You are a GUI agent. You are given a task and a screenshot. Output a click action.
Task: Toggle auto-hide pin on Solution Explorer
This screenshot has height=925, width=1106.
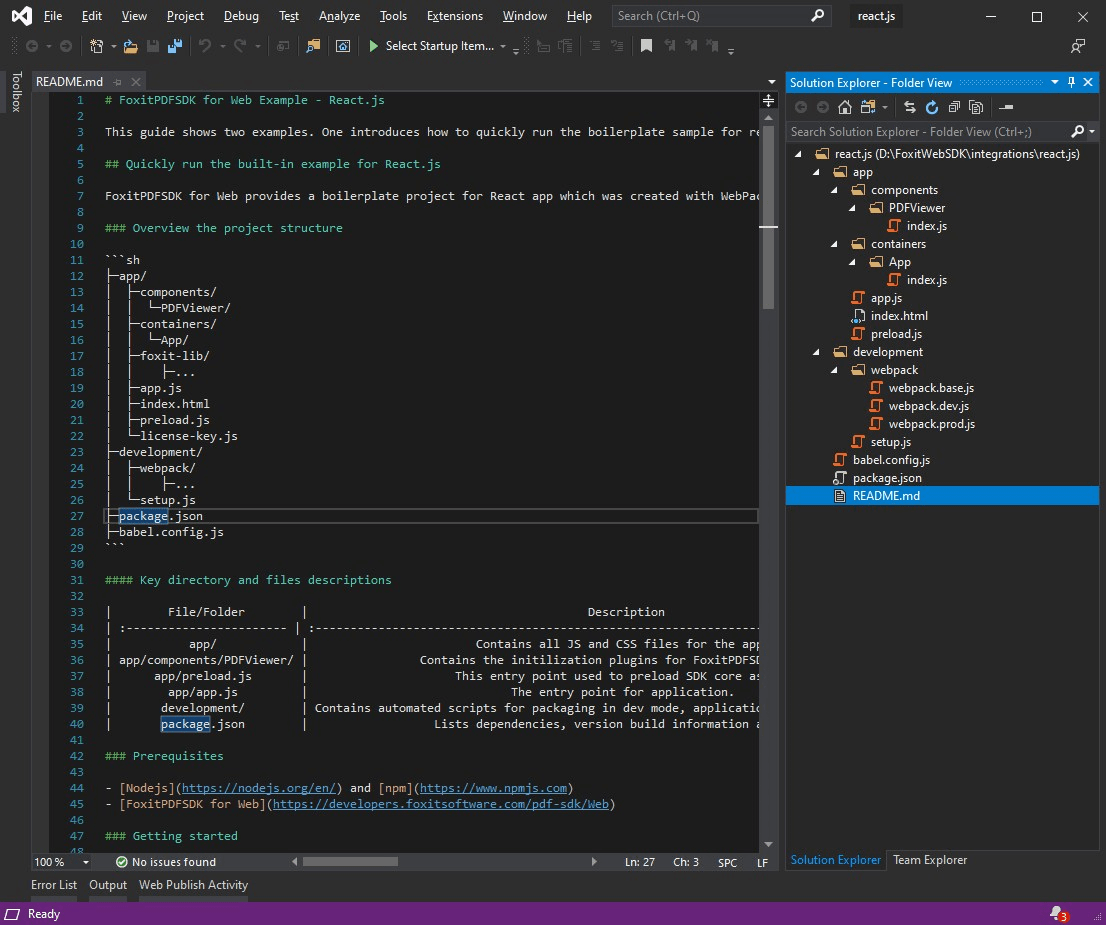coord(1072,82)
